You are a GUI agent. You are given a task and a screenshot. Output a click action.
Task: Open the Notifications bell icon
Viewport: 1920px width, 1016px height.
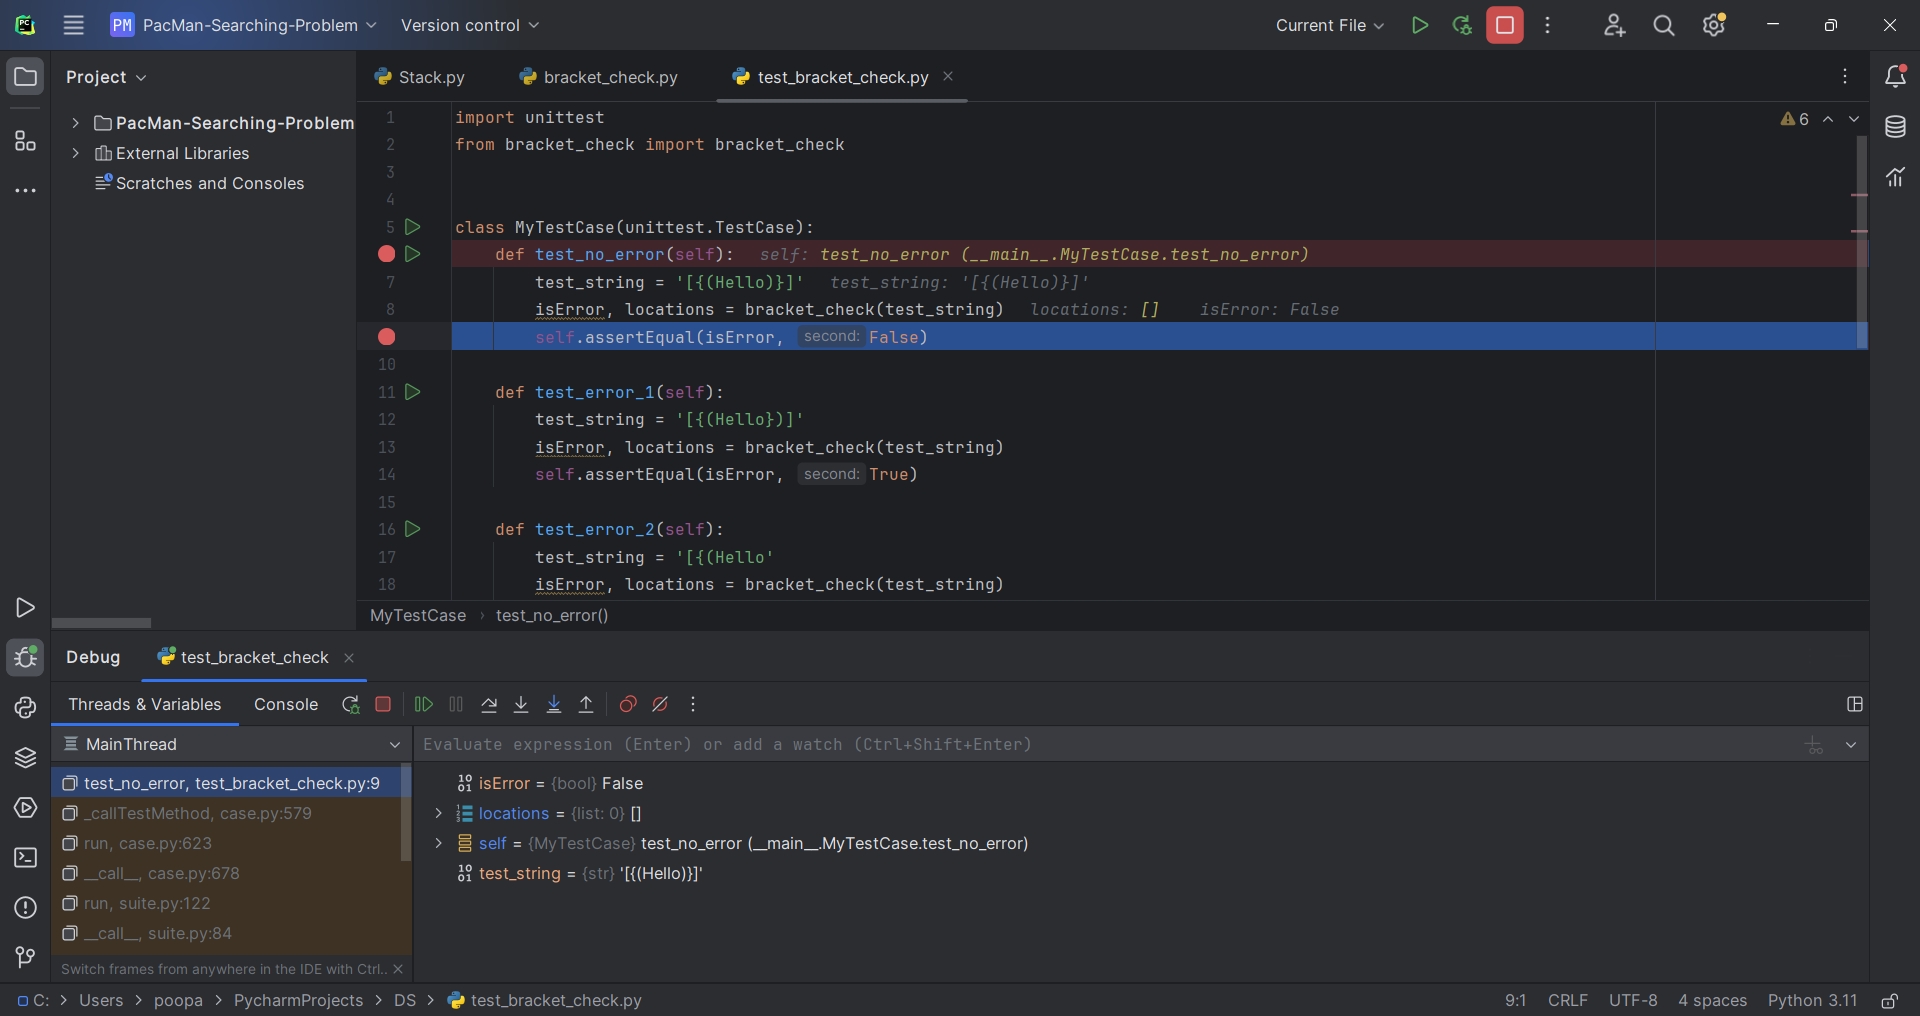pos(1897,76)
